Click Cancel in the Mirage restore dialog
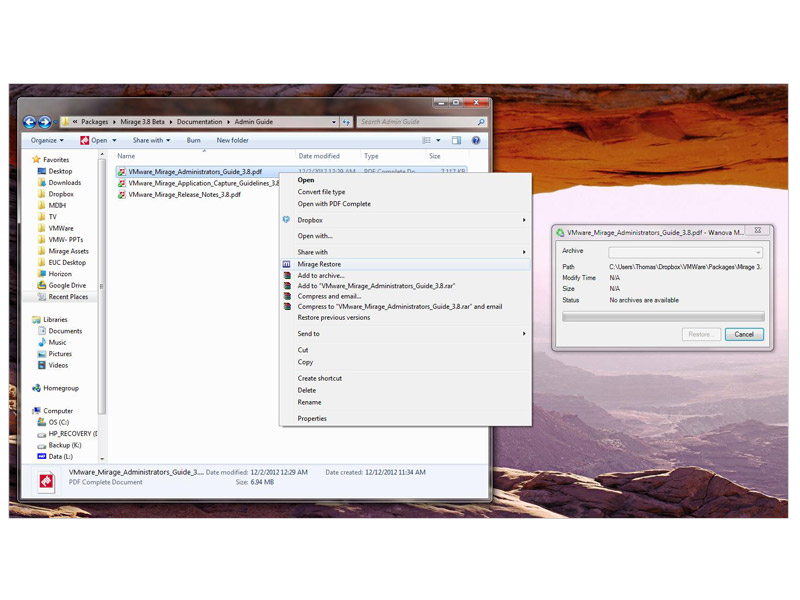Image resolution: width=800 pixels, height=600 pixels. coord(744,334)
